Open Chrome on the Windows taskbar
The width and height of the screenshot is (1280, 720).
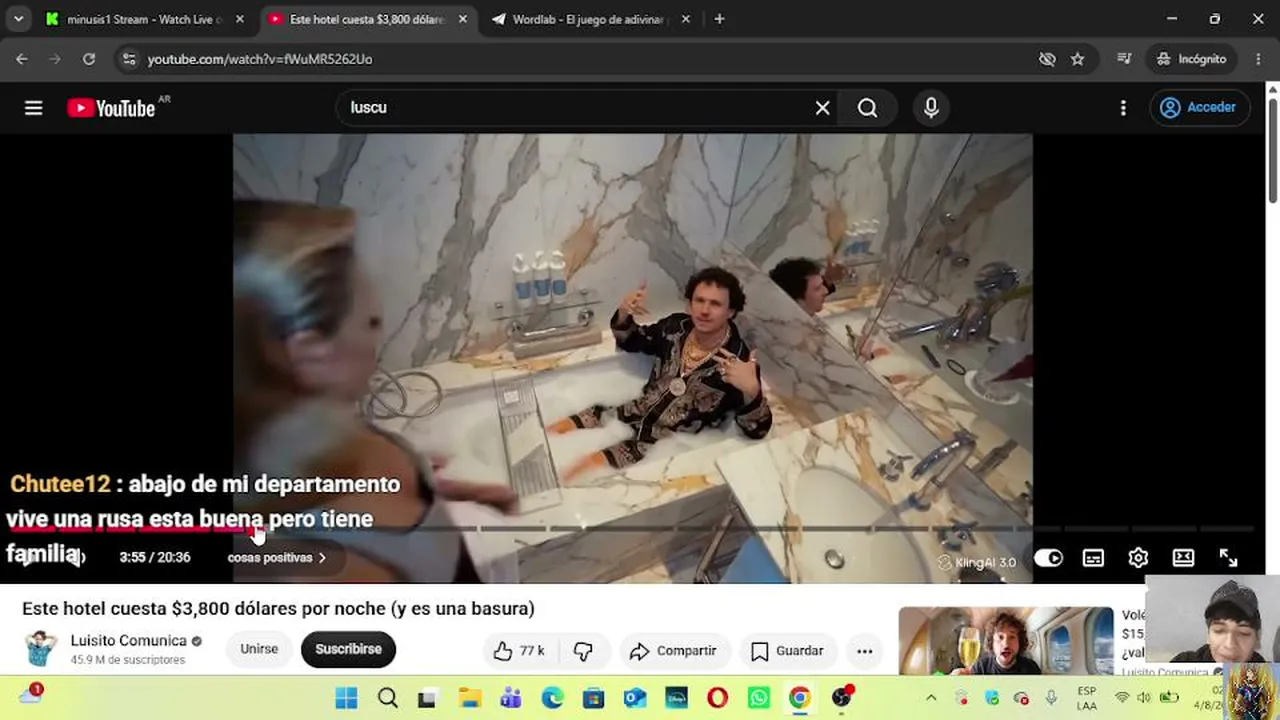tap(800, 698)
